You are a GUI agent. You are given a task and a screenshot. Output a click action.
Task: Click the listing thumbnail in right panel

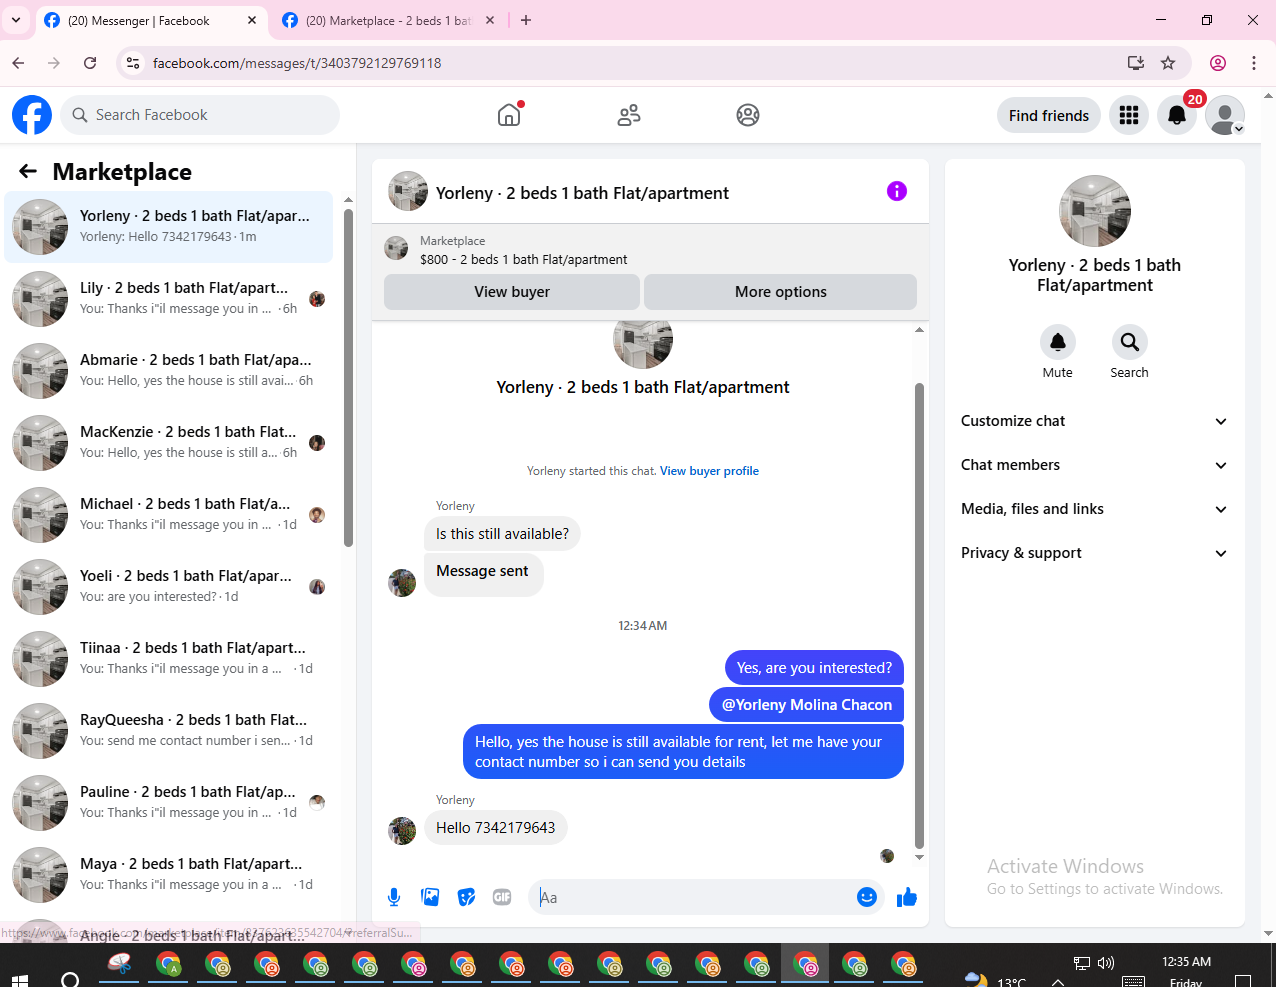pos(1095,211)
